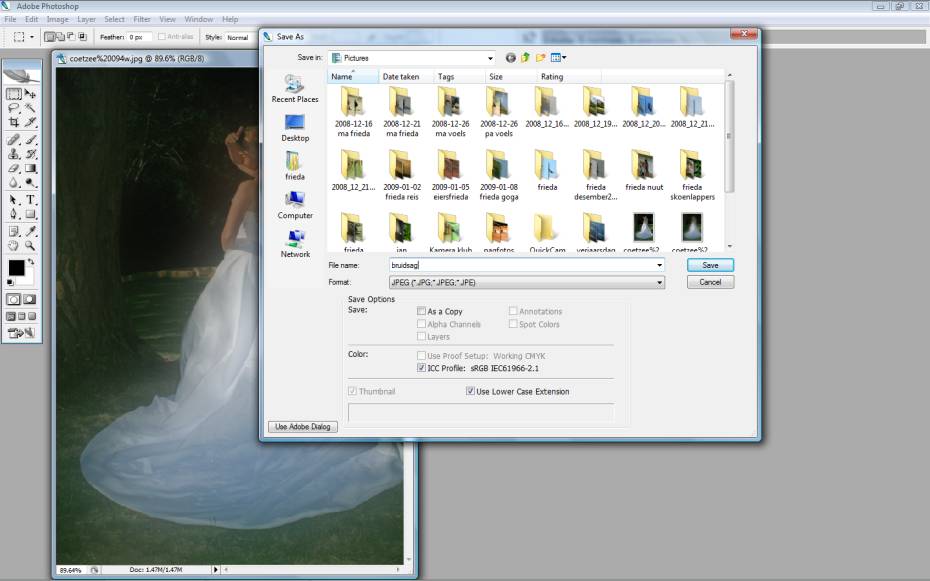
Task: Swap foreground and background colors
Action: 31,261
